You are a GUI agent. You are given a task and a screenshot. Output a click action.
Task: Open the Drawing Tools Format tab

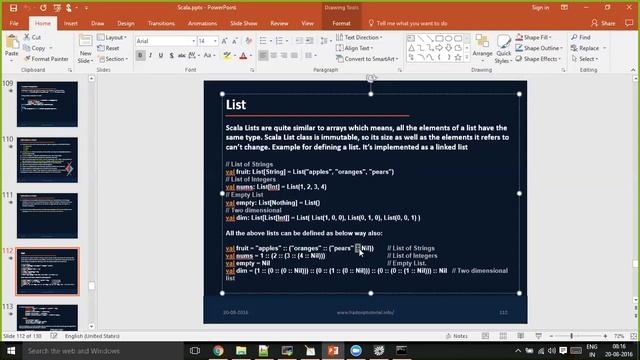pos(341,23)
